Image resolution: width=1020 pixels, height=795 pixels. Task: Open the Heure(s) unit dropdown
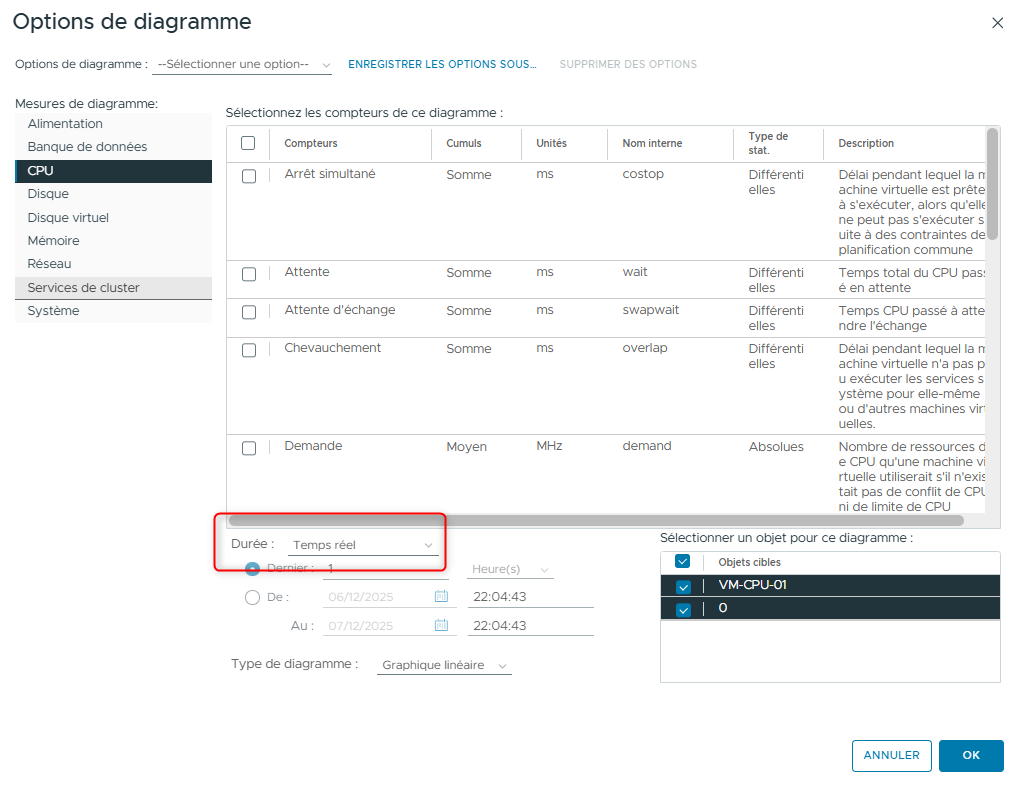point(510,569)
